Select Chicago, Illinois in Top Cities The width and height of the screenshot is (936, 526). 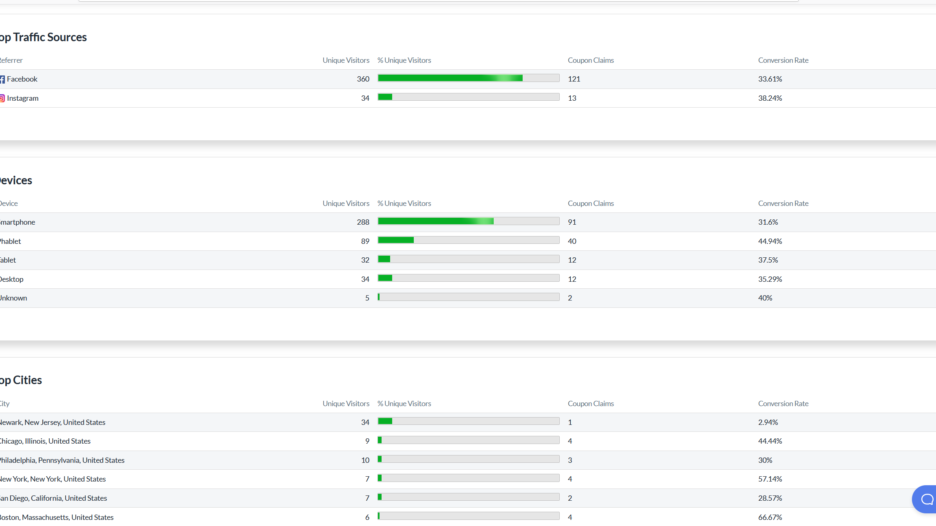coord(45,441)
